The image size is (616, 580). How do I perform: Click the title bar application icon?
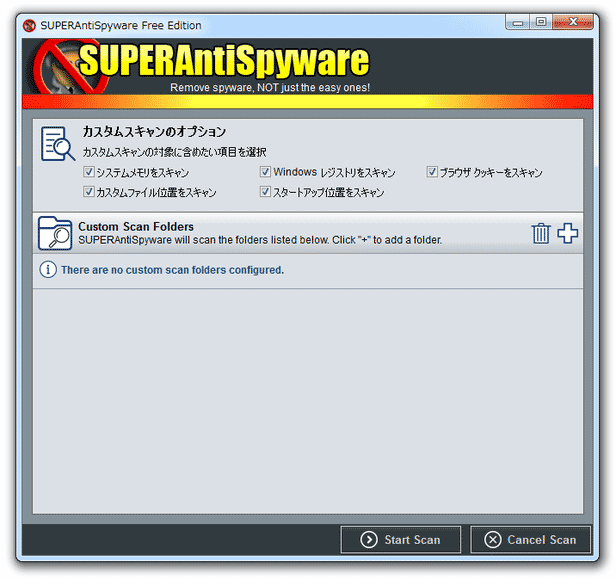[29, 26]
